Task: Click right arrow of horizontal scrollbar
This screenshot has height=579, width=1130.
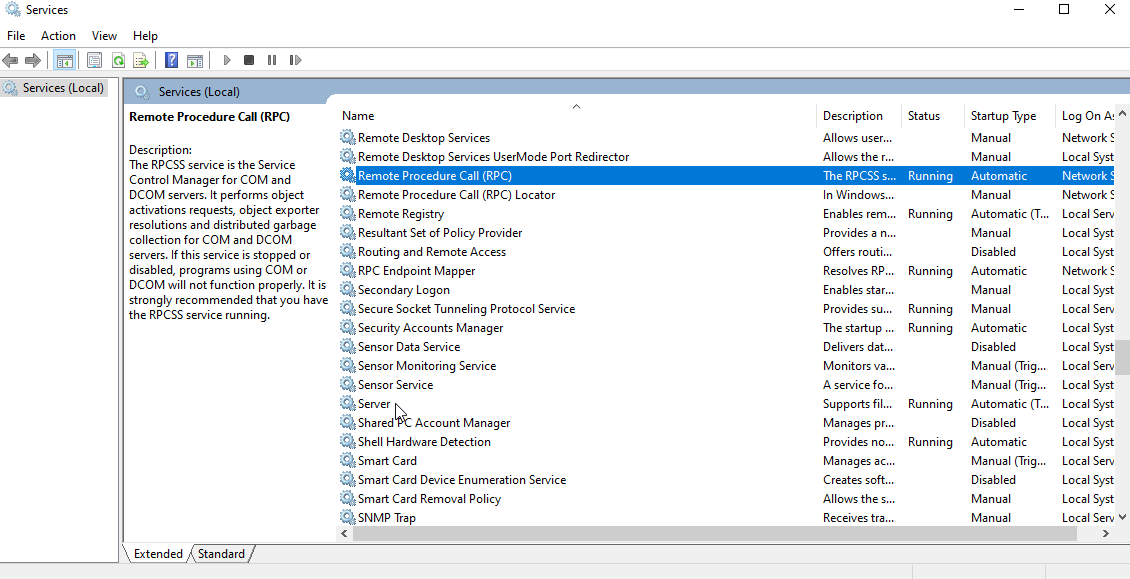Action: click(1105, 534)
